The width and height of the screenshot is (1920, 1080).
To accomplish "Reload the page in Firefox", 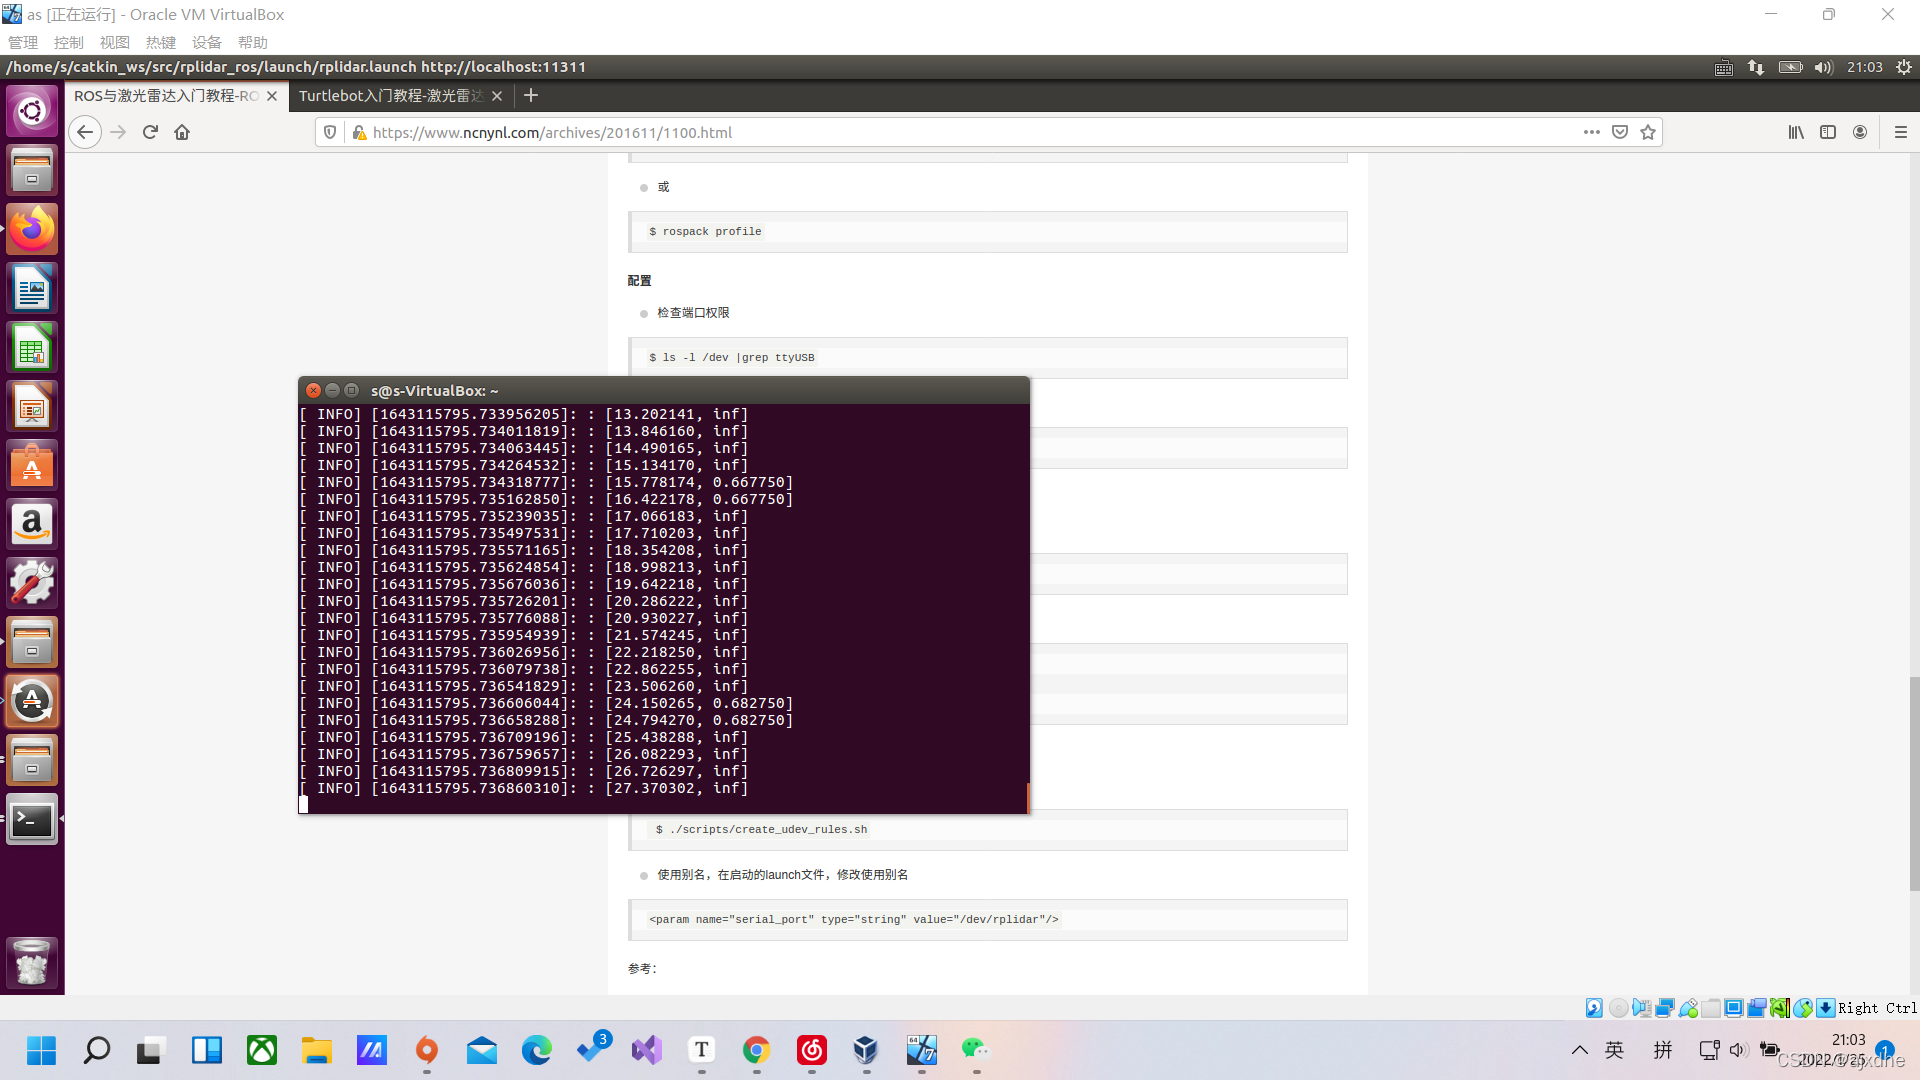I will (150, 132).
